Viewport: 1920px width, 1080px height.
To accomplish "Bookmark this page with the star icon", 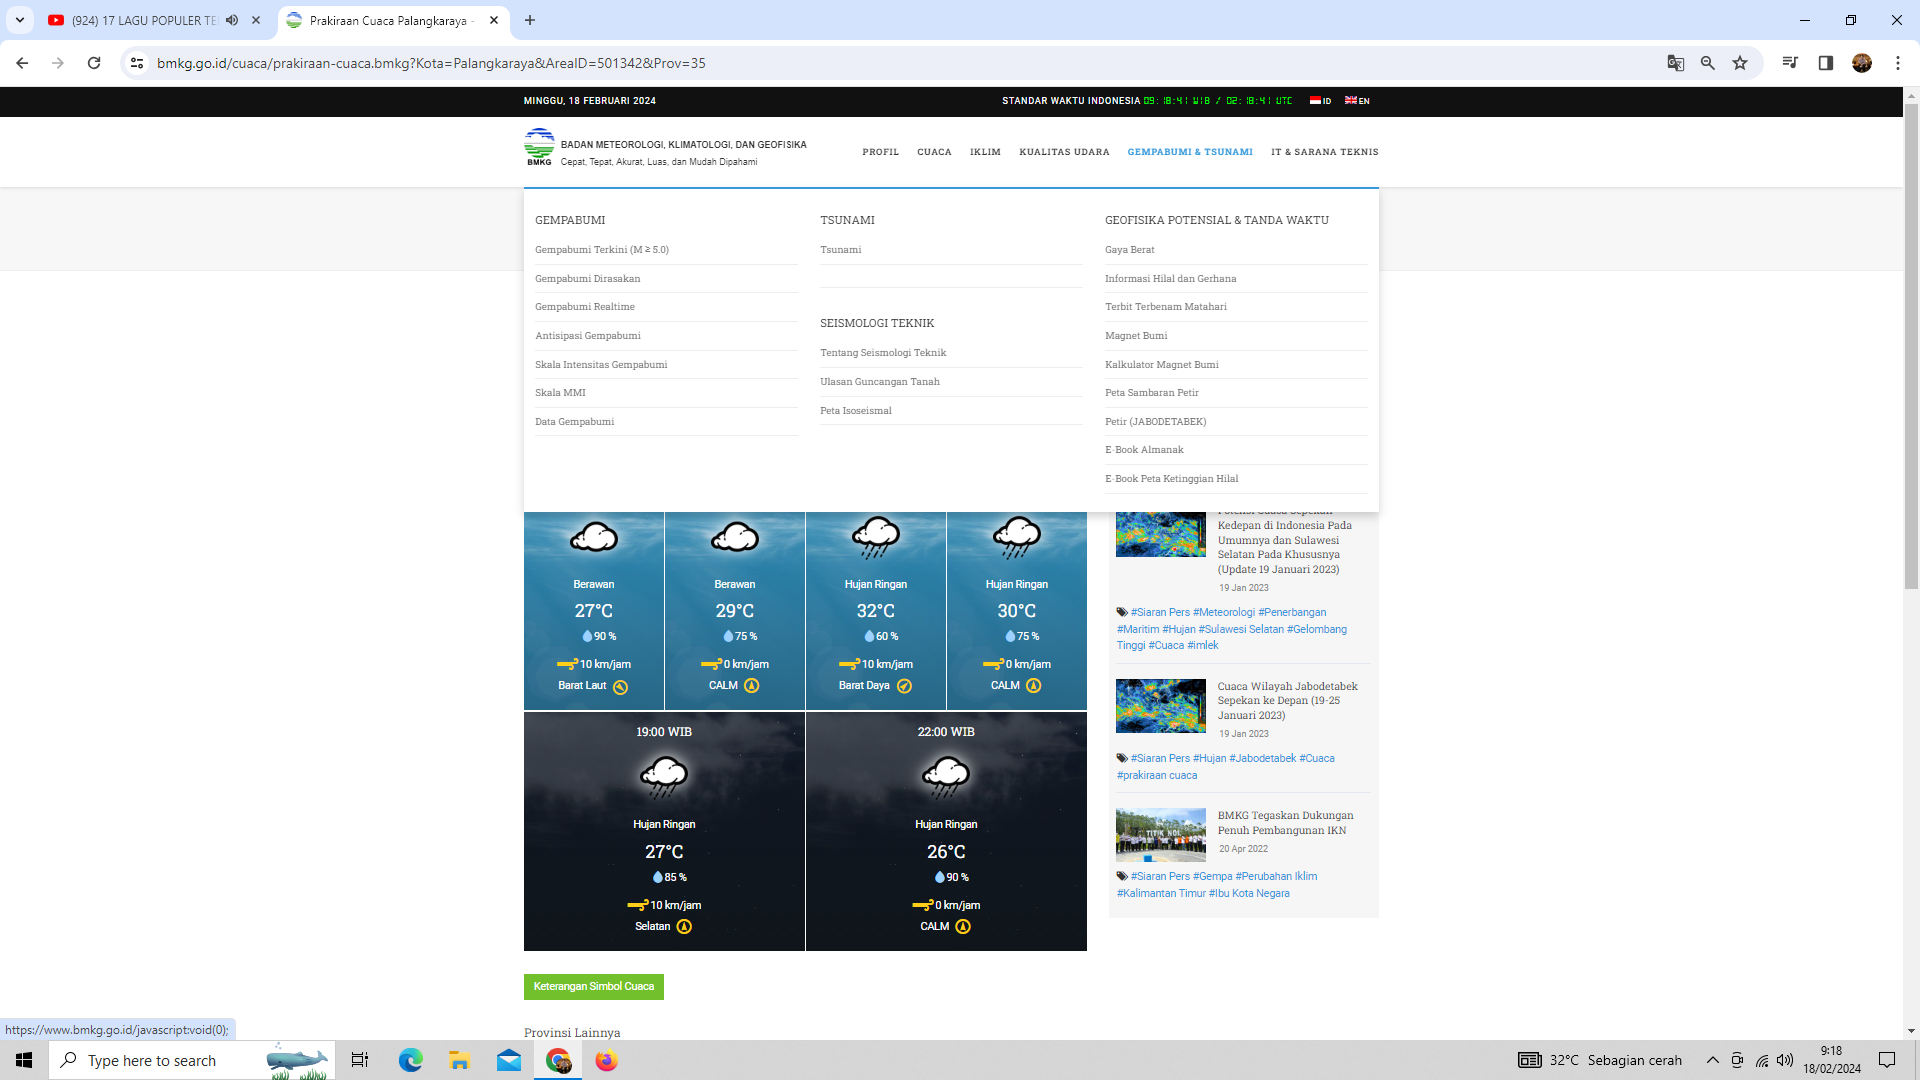I will tap(1740, 63).
